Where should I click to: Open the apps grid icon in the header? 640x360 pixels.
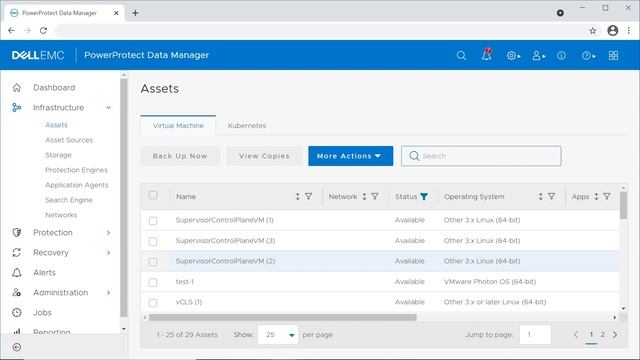(613, 56)
